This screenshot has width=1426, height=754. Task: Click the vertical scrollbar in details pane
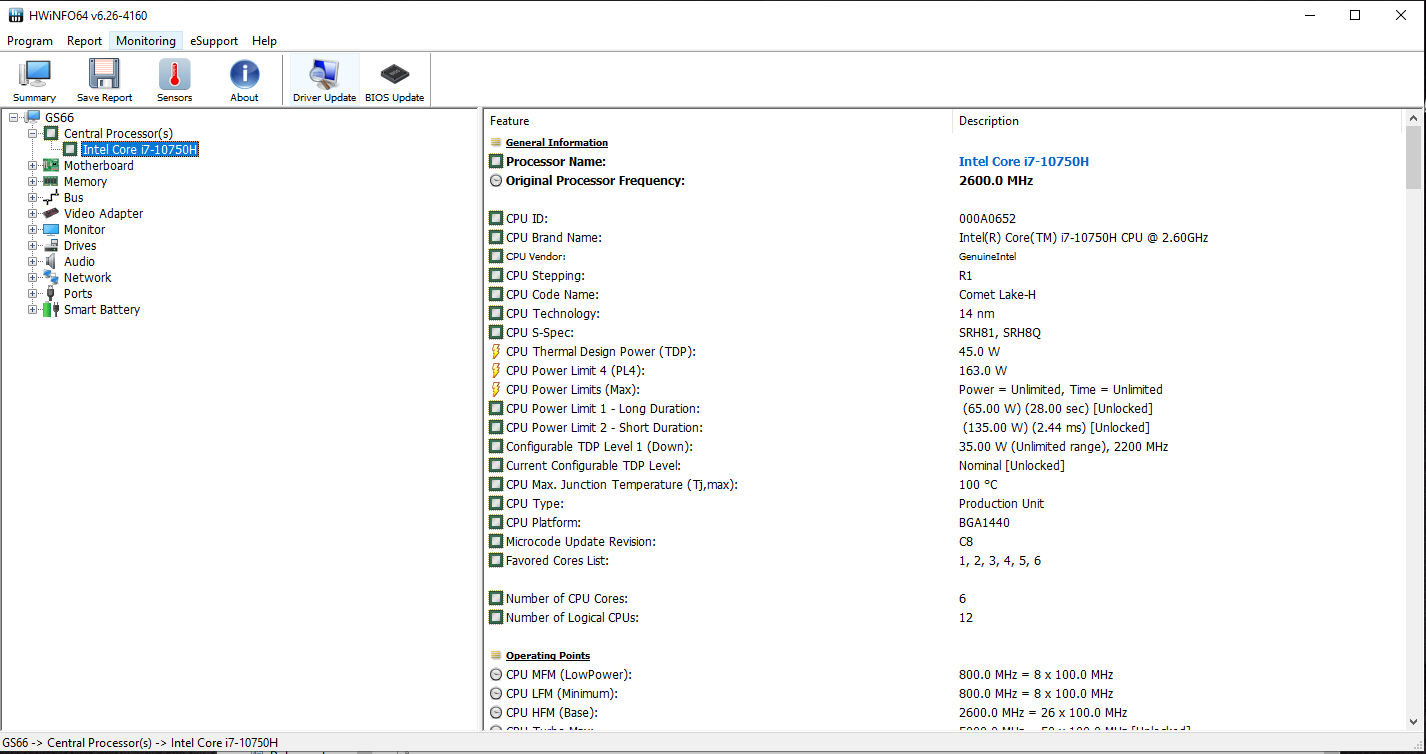tap(1413, 420)
